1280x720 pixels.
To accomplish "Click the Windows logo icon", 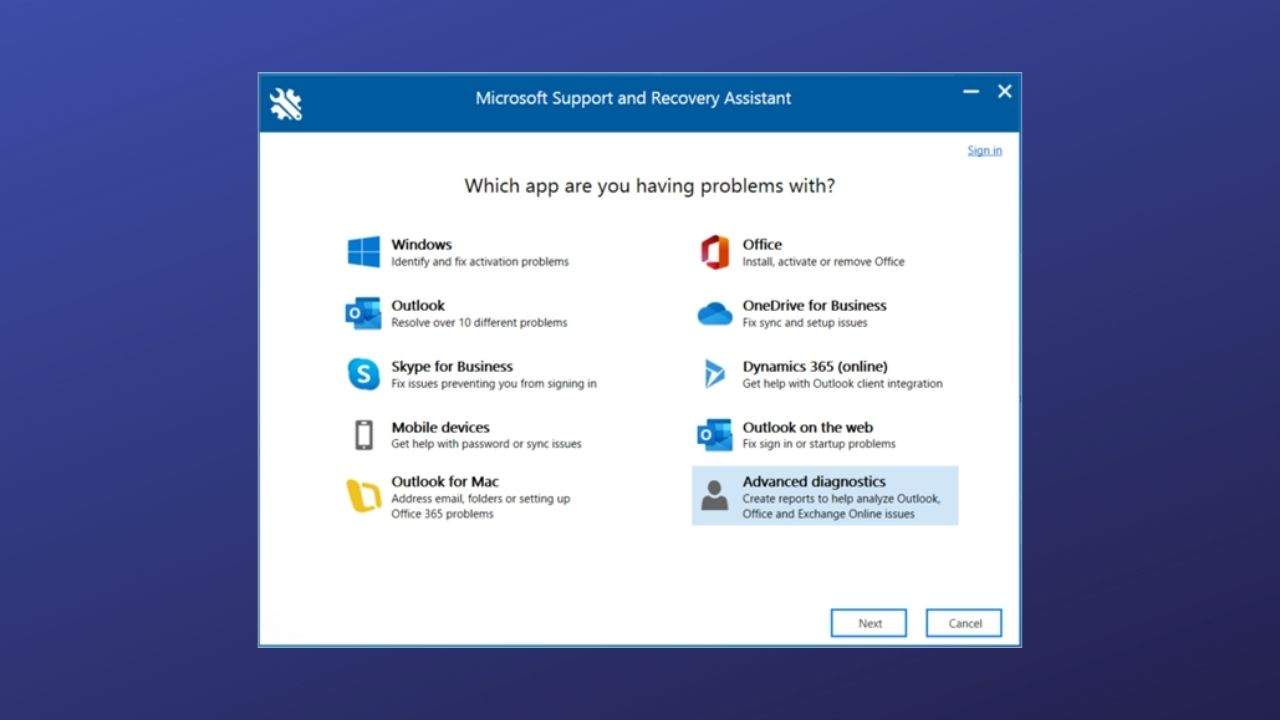I will [x=364, y=252].
